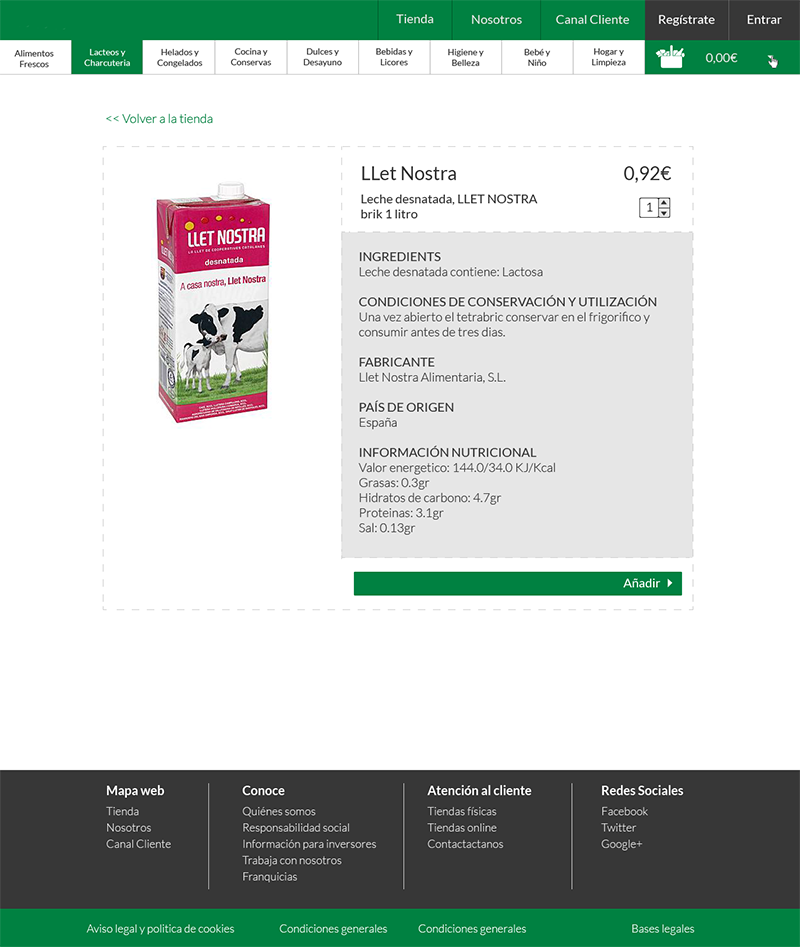The height and width of the screenshot is (947, 800).
Task: Click the quantity input field
Action: 649,208
